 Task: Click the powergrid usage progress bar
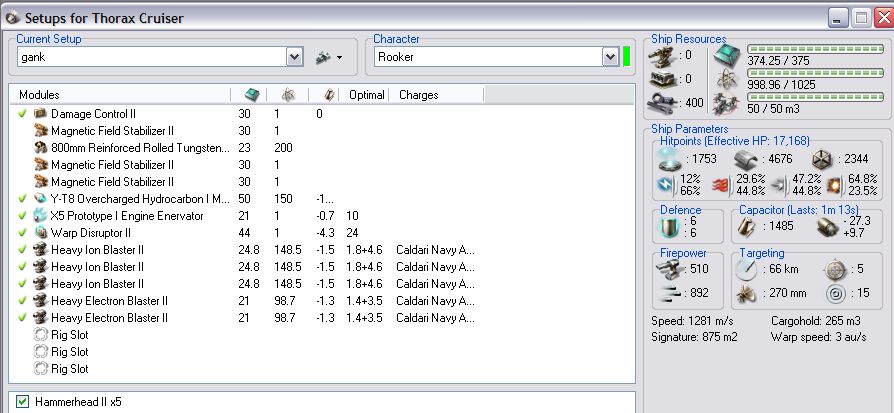tap(816, 74)
